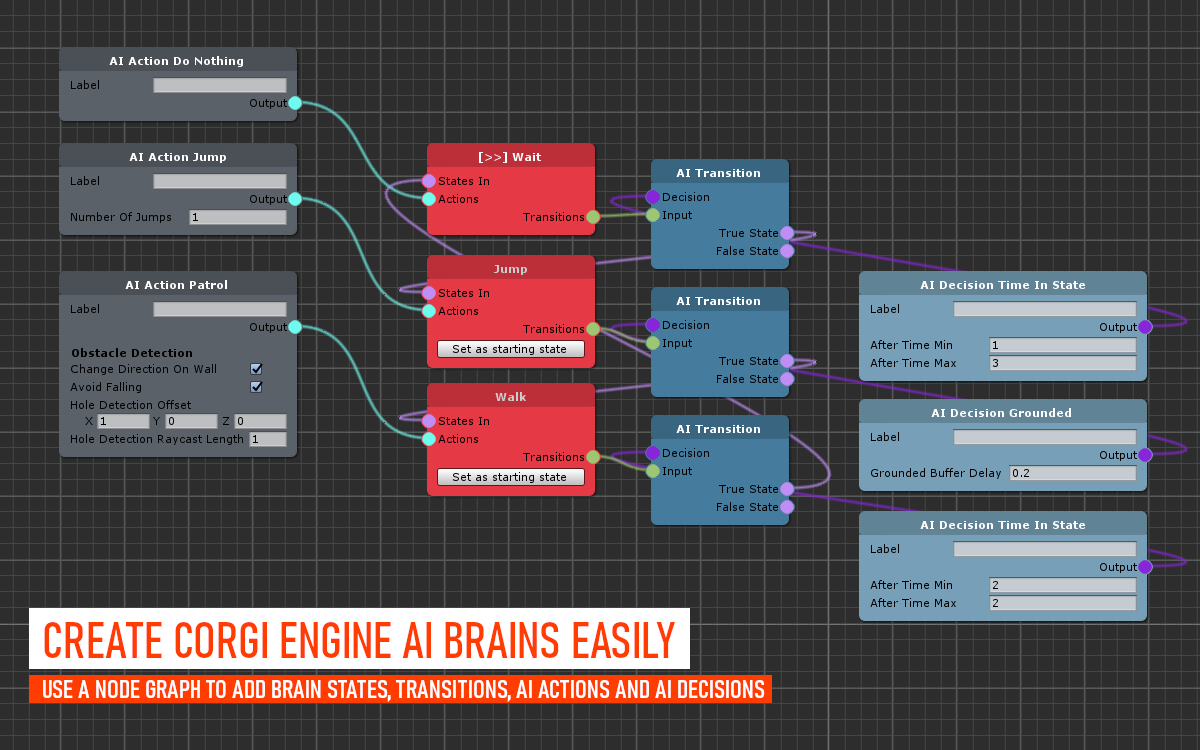Click the Output port of AI Action Do Nothing
Screen dimensions: 1200x750
pos(295,103)
